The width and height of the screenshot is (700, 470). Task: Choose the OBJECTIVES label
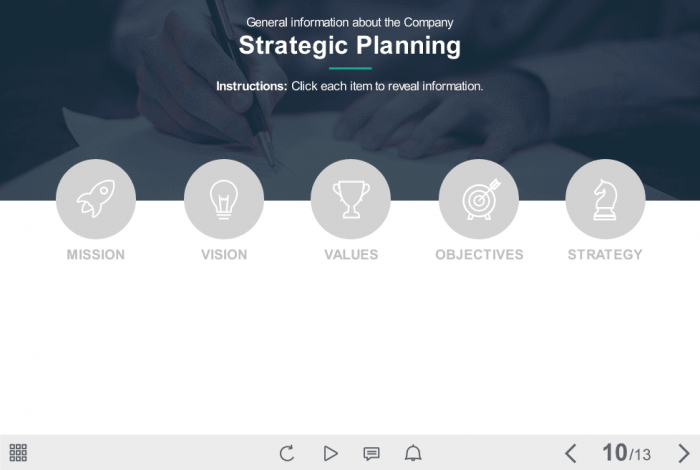[479, 255]
